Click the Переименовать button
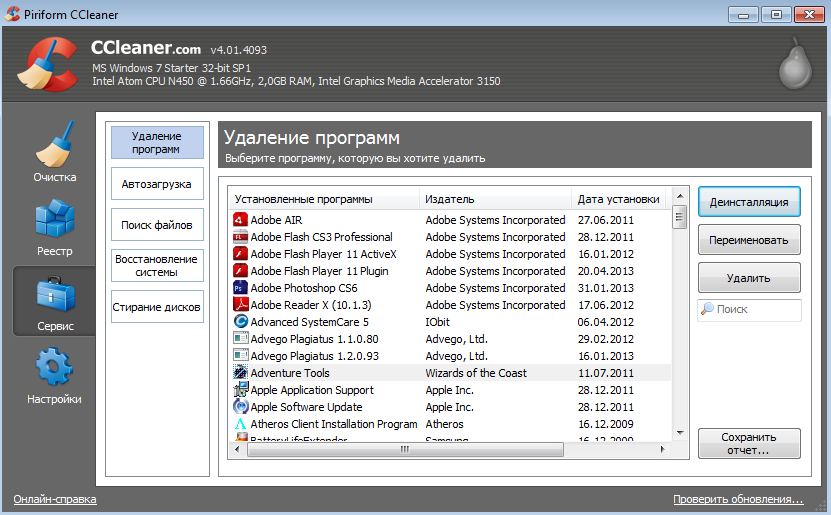The image size is (831, 515). (x=749, y=240)
